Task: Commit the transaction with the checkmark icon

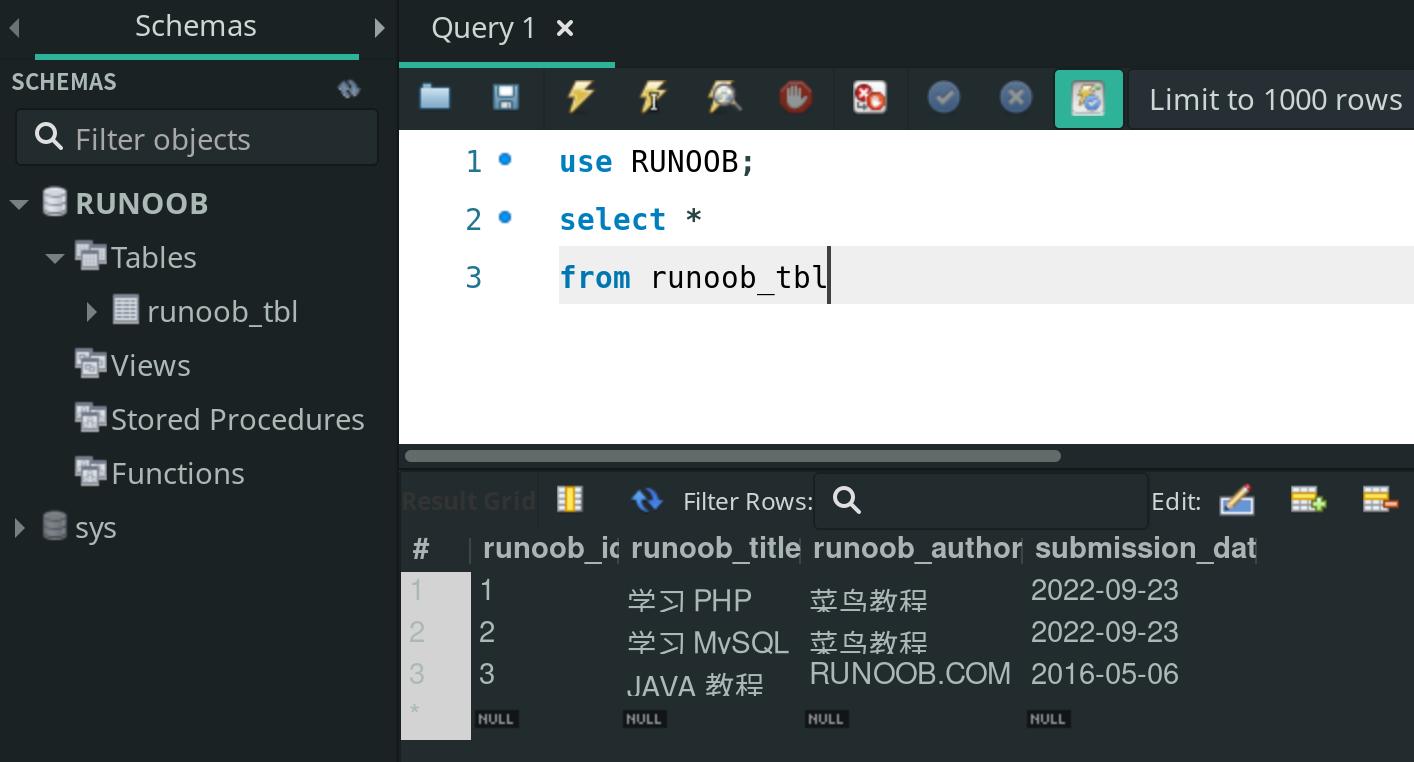Action: click(943, 97)
